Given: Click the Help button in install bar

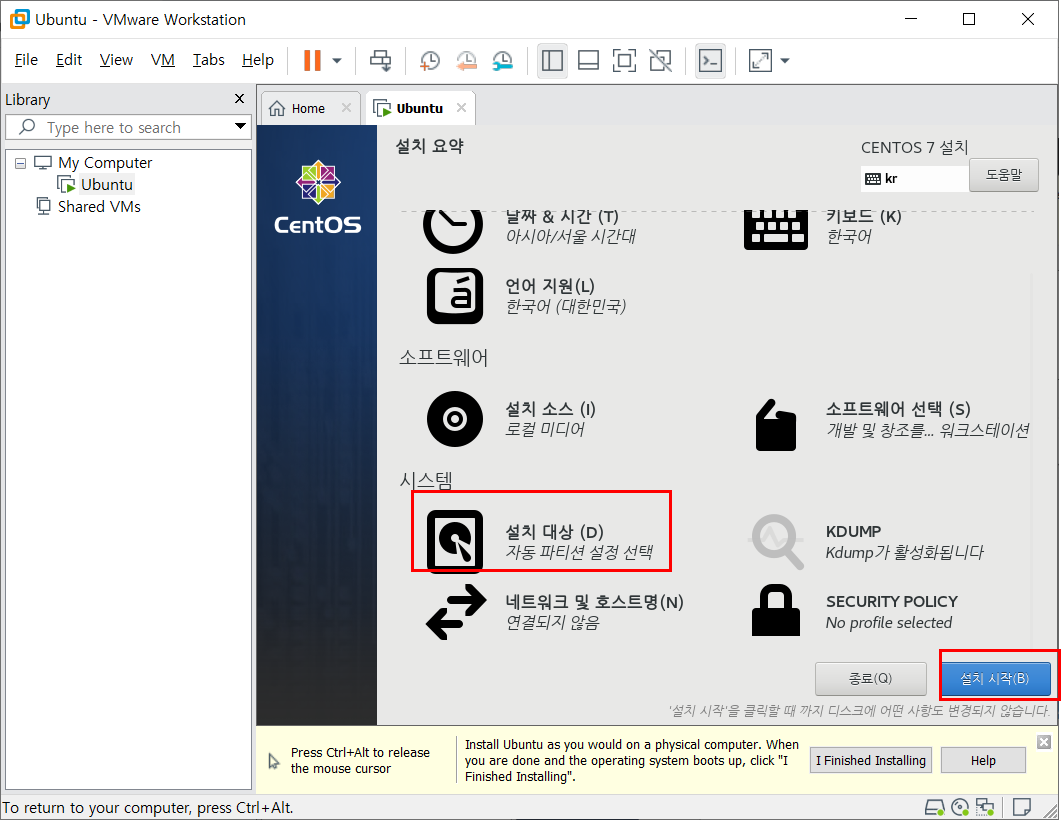Looking at the screenshot, I should coord(983,760).
